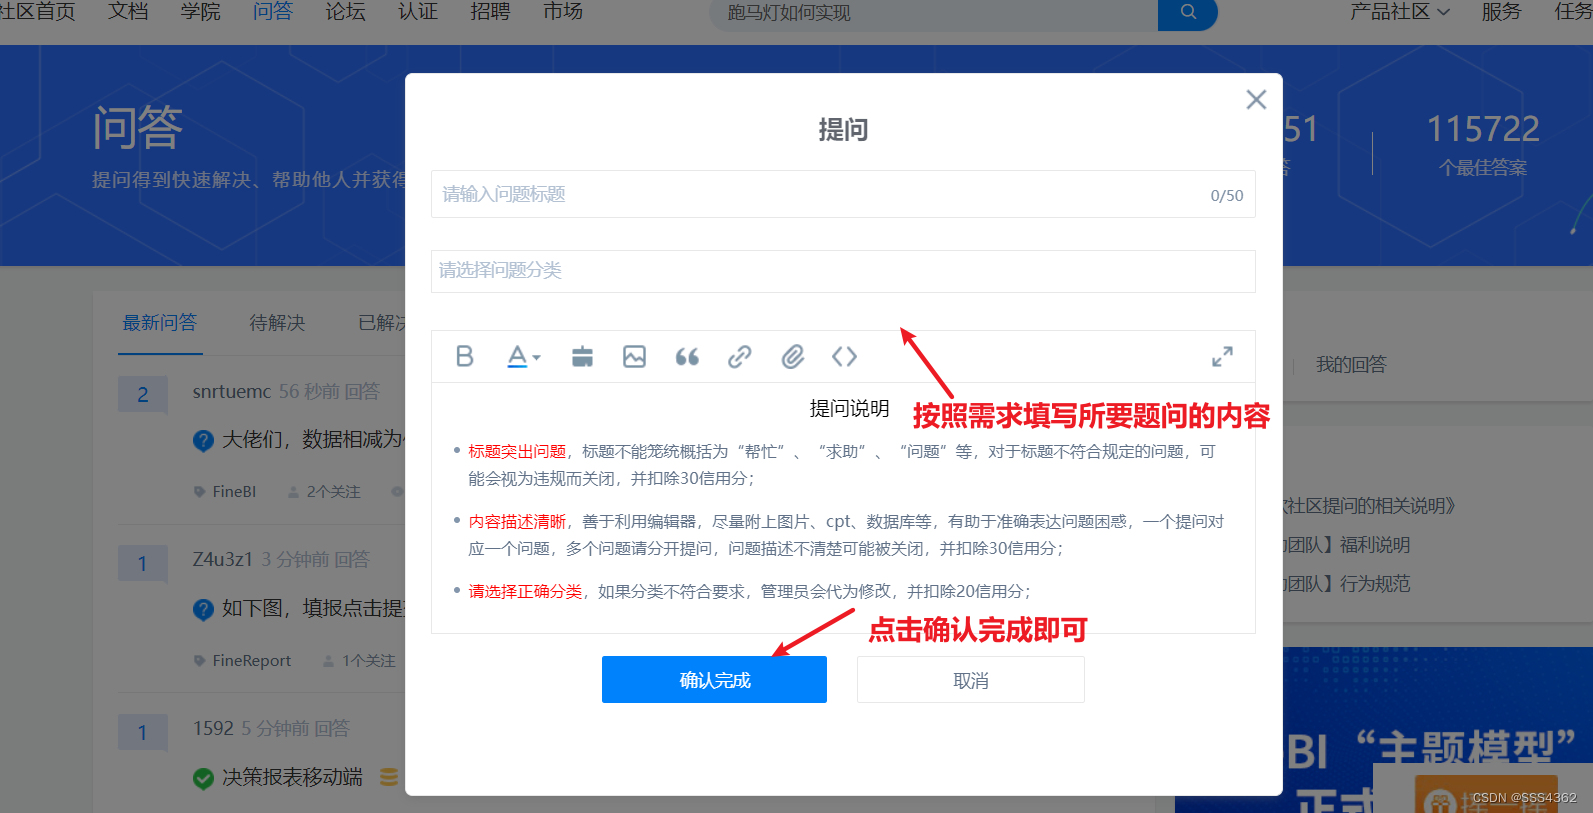Open the 认证 nav menu item
This screenshot has height=813, width=1593.
point(418,12)
